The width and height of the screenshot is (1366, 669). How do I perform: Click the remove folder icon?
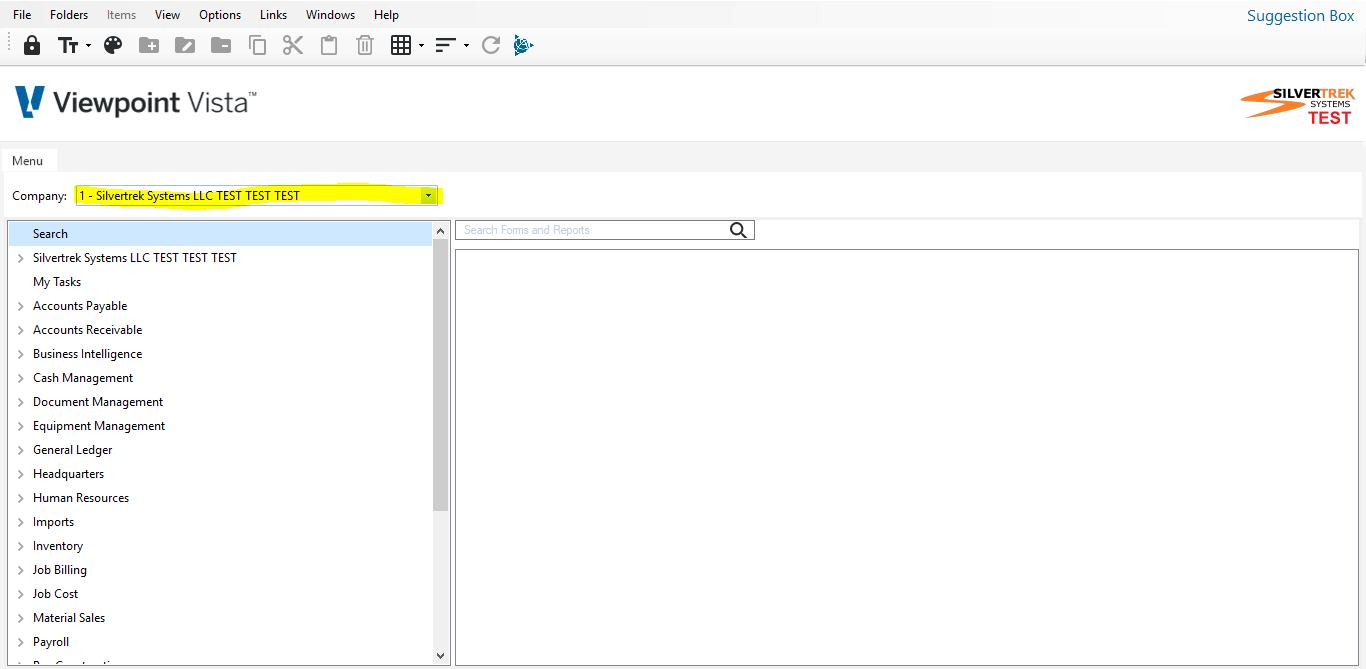click(x=221, y=45)
